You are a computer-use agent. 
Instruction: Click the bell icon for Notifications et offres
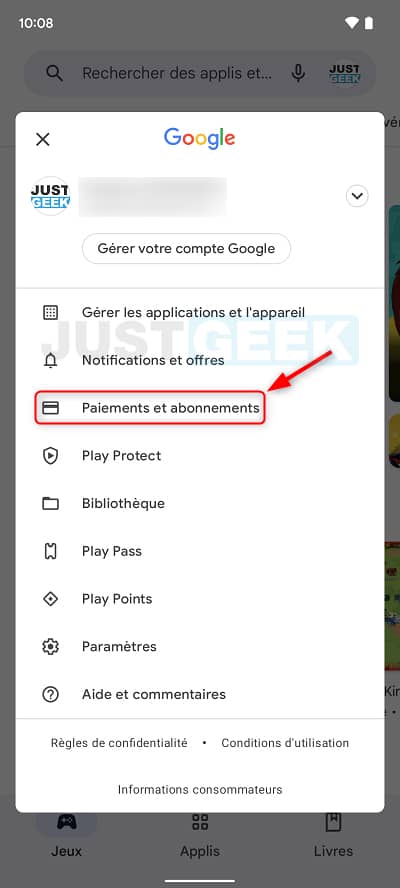[x=50, y=360]
